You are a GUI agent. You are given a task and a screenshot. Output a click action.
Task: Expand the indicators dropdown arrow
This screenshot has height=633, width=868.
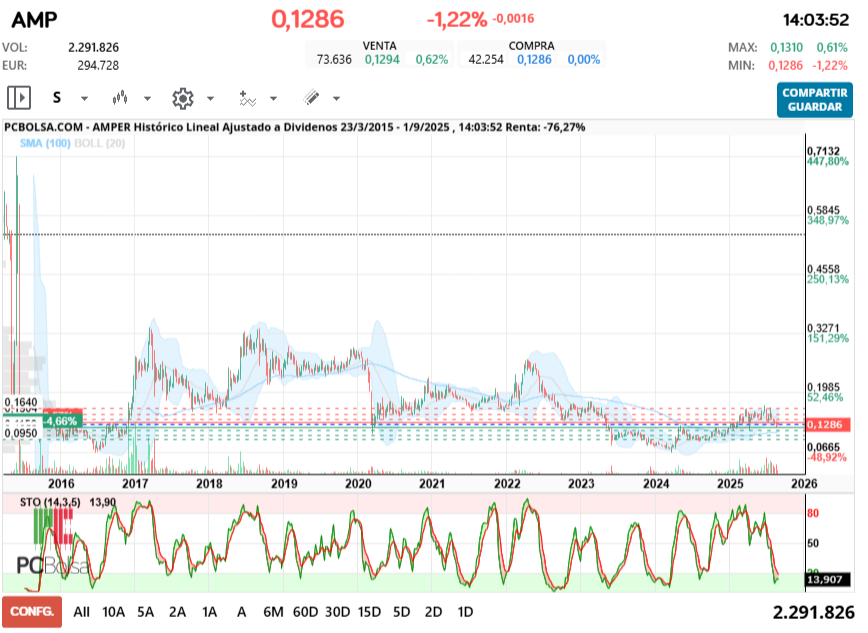coord(273,99)
